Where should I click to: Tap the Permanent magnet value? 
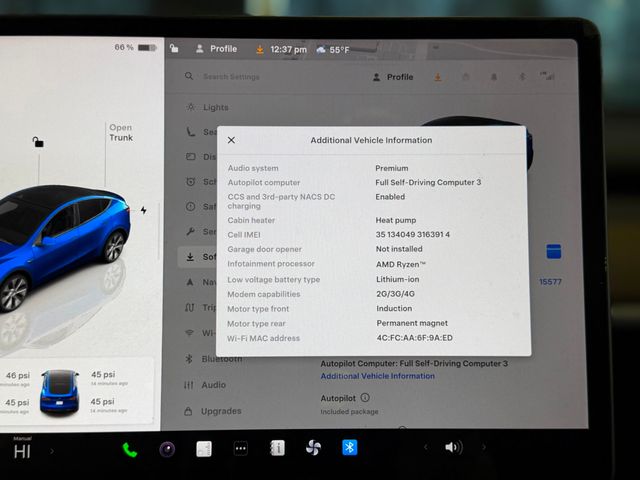coord(412,323)
